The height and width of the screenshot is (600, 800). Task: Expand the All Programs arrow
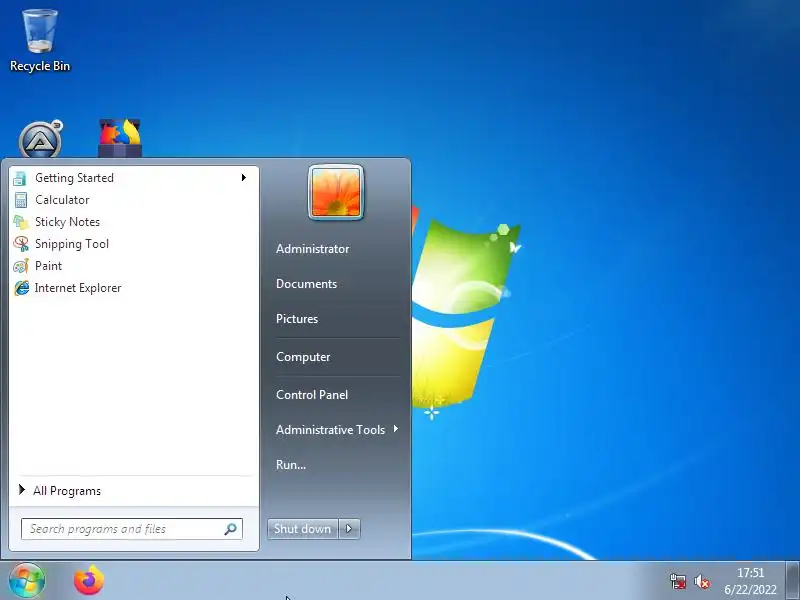pyautogui.click(x=22, y=490)
